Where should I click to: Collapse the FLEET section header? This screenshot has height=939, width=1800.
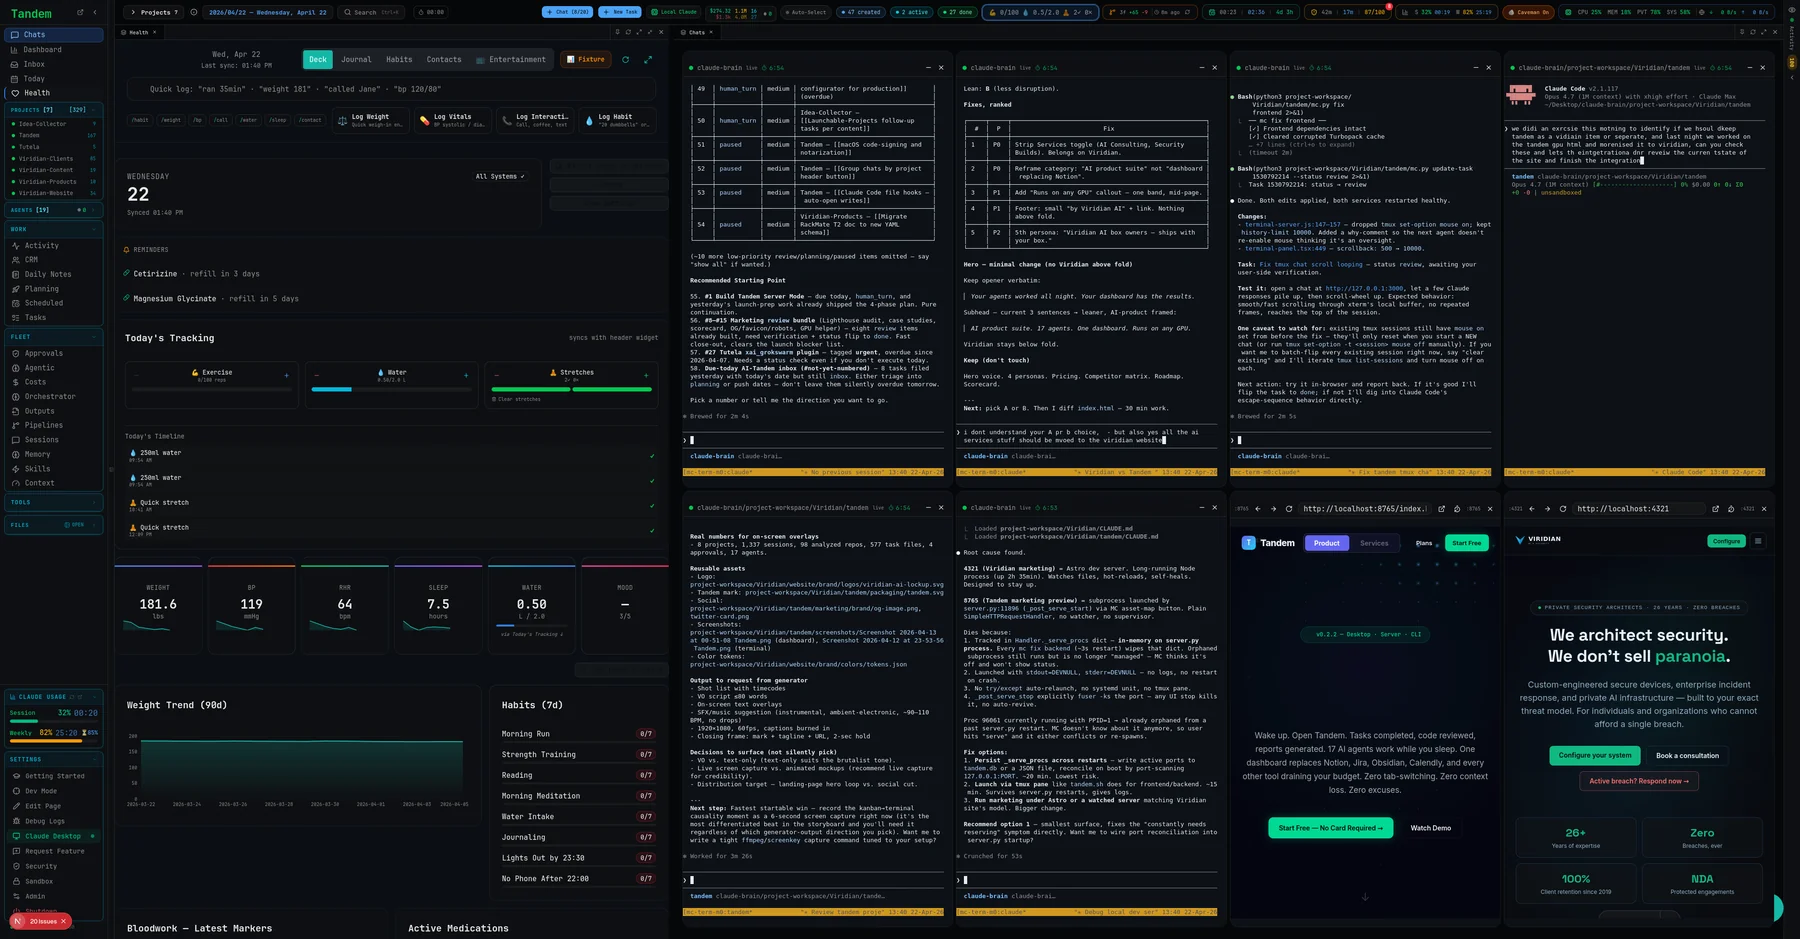click(x=54, y=337)
